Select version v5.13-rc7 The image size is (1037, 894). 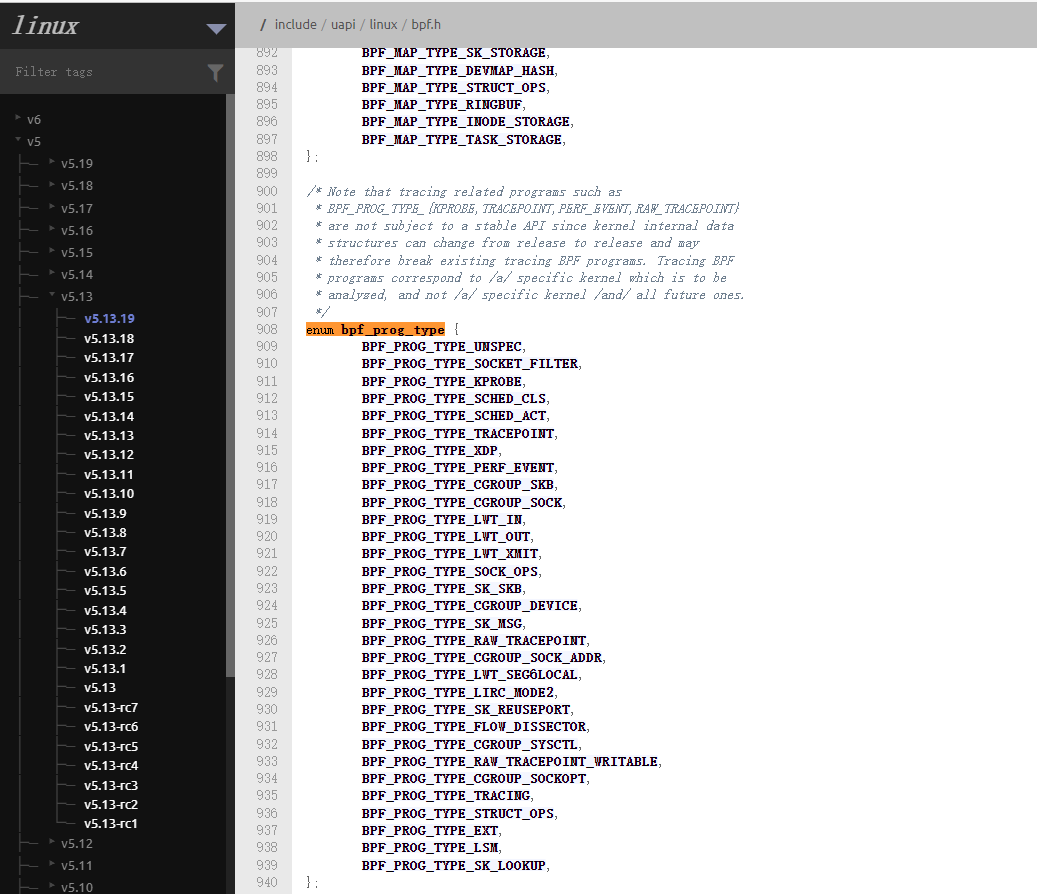pyautogui.click(x=111, y=708)
